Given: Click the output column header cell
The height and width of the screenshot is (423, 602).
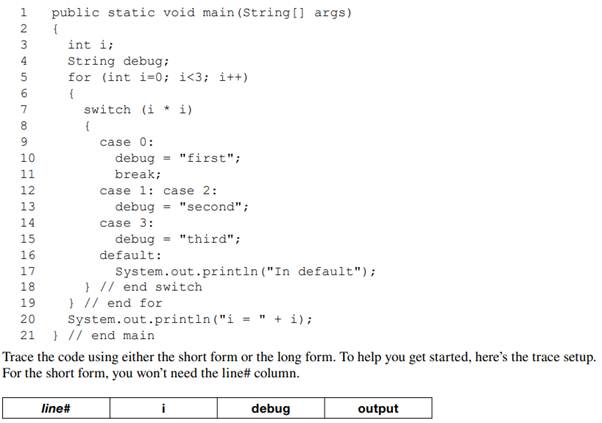Looking at the screenshot, I should point(377,408).
